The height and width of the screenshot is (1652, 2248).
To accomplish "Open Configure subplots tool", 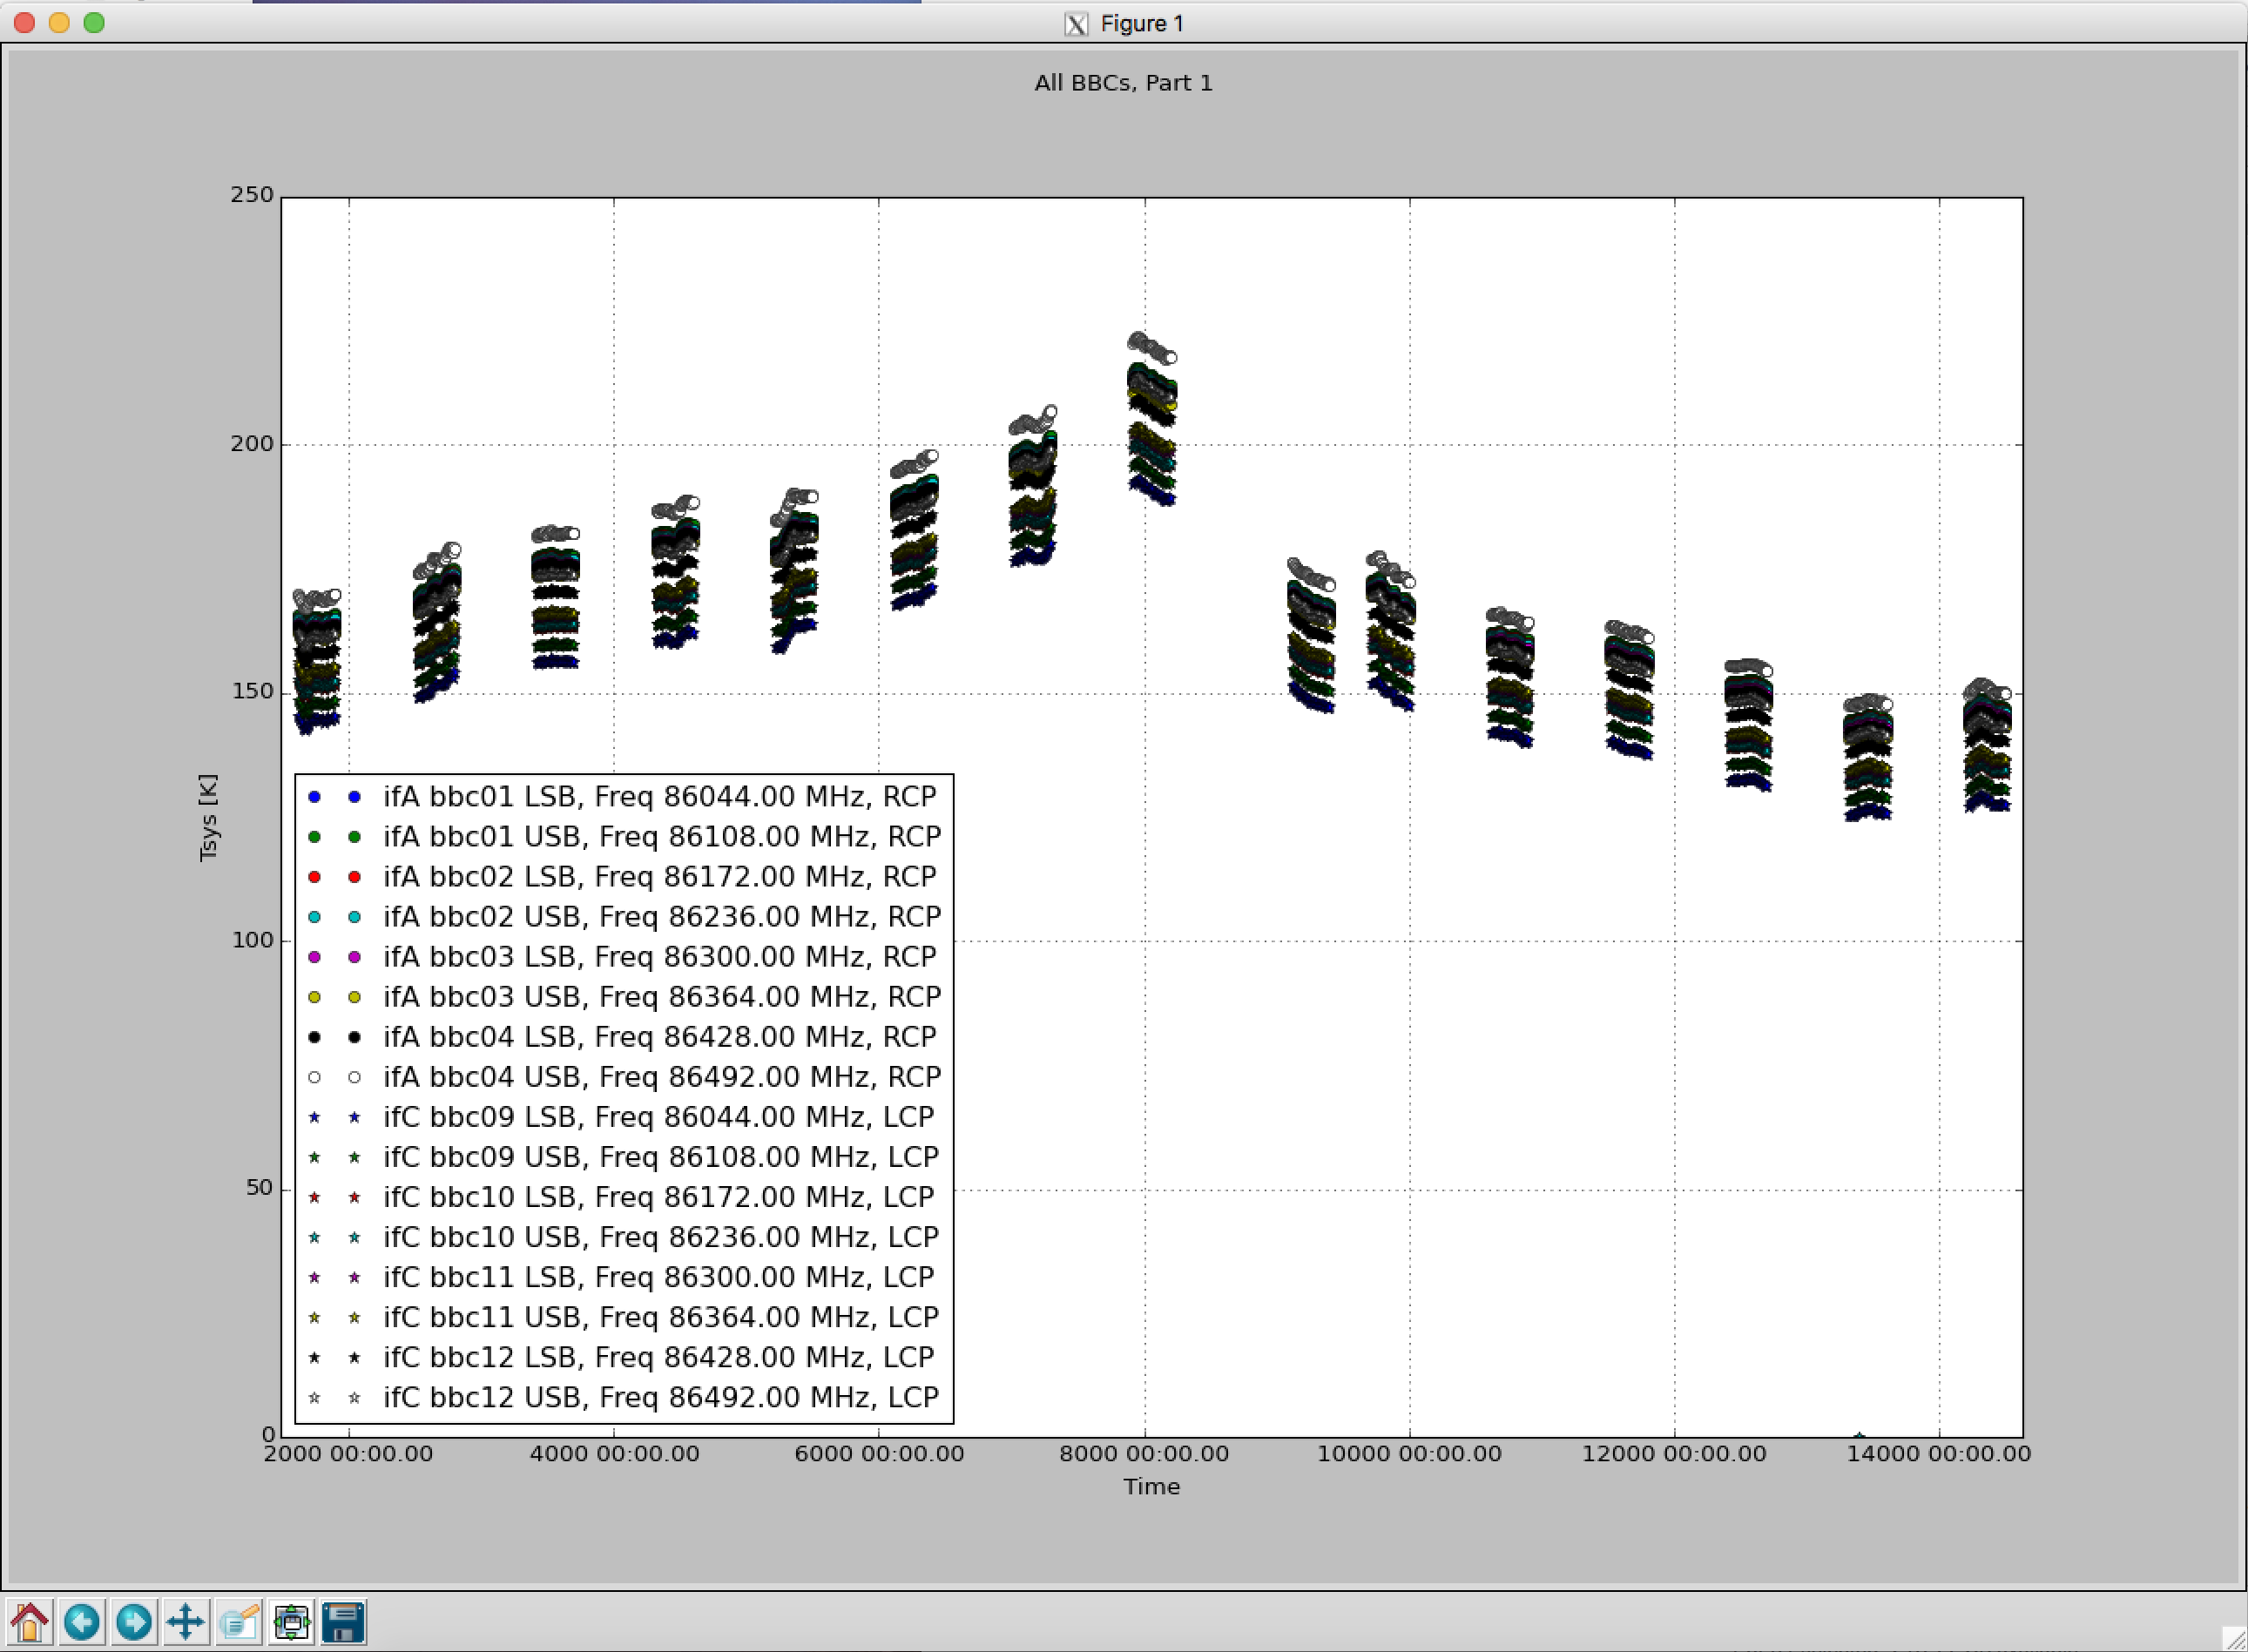I will [x=291, y=1621].
